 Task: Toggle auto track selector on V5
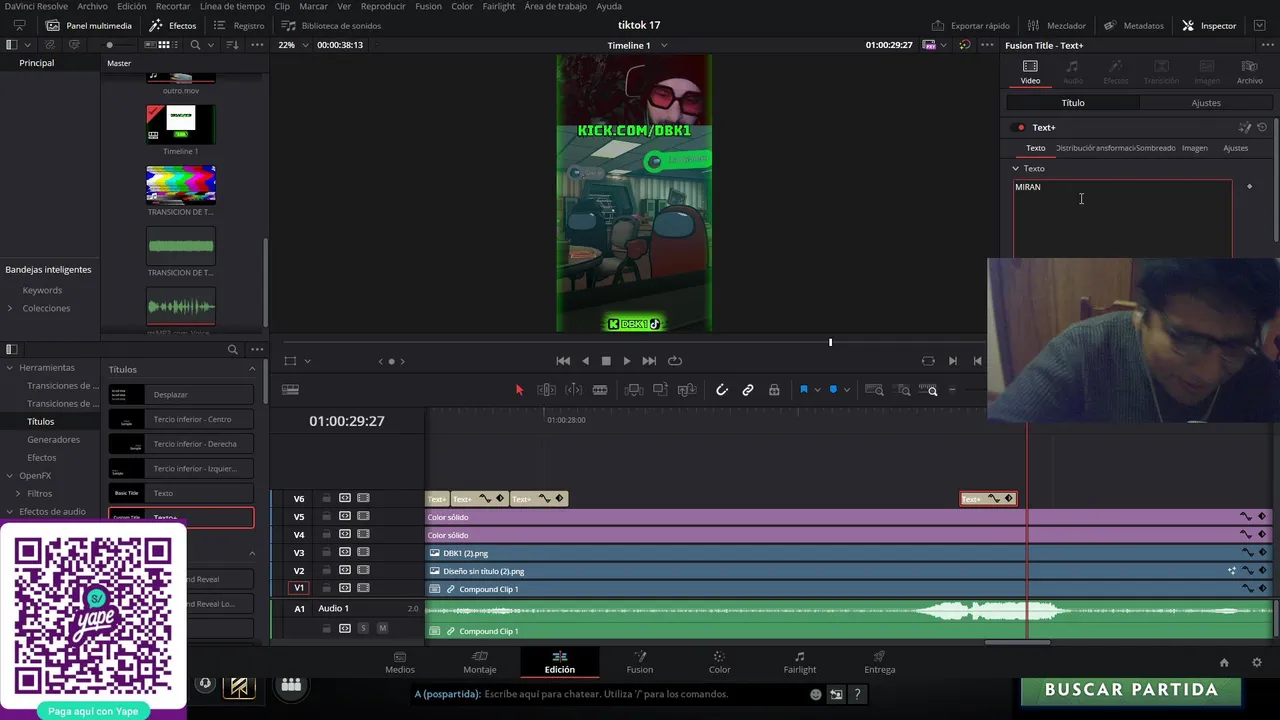click(x=345, y=516)
